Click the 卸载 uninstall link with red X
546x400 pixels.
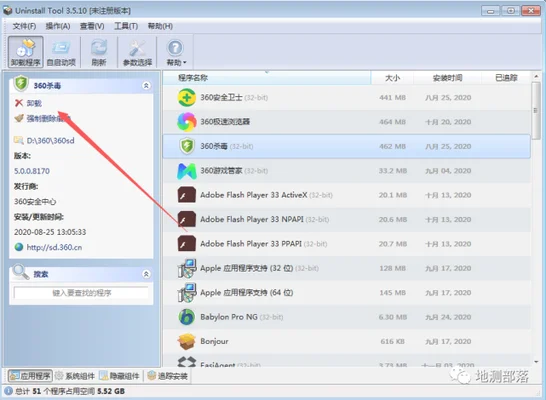tap(28, 103)
